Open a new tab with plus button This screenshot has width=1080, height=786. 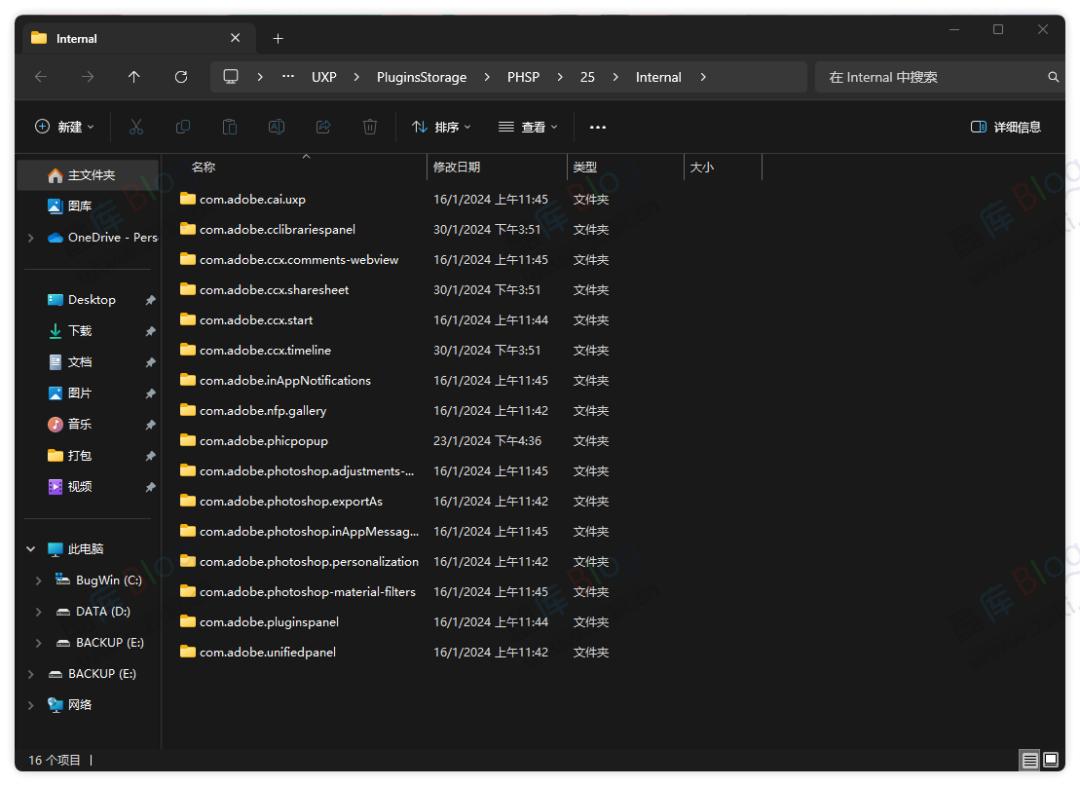[278, 39]
